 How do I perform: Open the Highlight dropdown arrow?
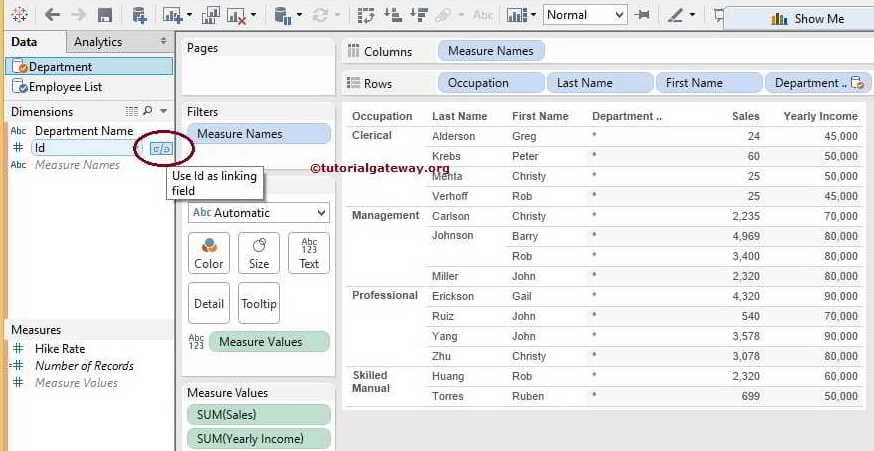(x=692, y=16)
